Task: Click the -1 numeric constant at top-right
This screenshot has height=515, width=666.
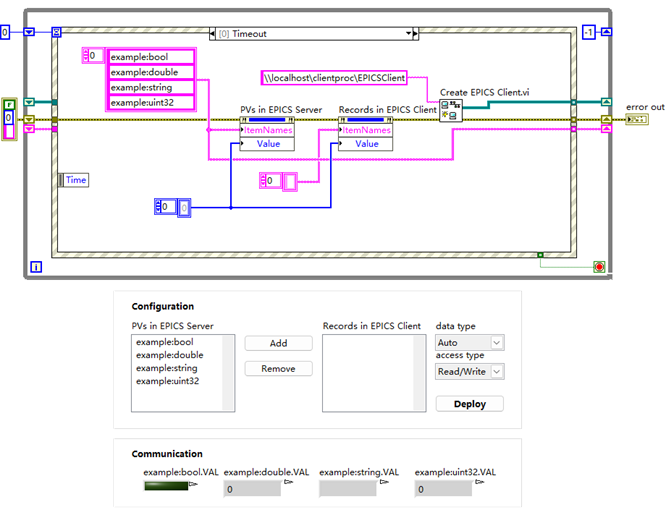Action: pyautogui.click(x=588, y=32)
